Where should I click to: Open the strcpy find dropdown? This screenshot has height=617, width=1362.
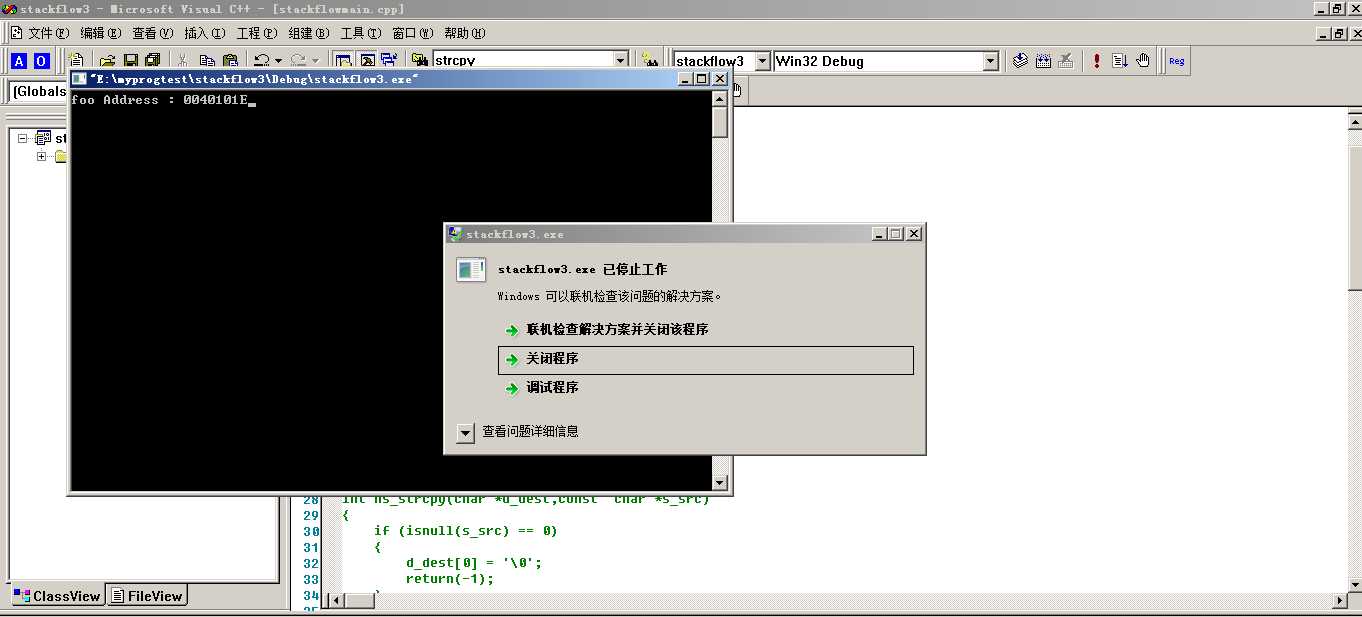(621, 61)
